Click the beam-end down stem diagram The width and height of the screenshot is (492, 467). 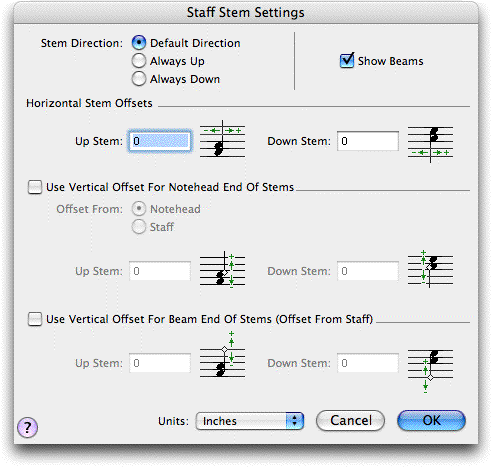point(430,371)
